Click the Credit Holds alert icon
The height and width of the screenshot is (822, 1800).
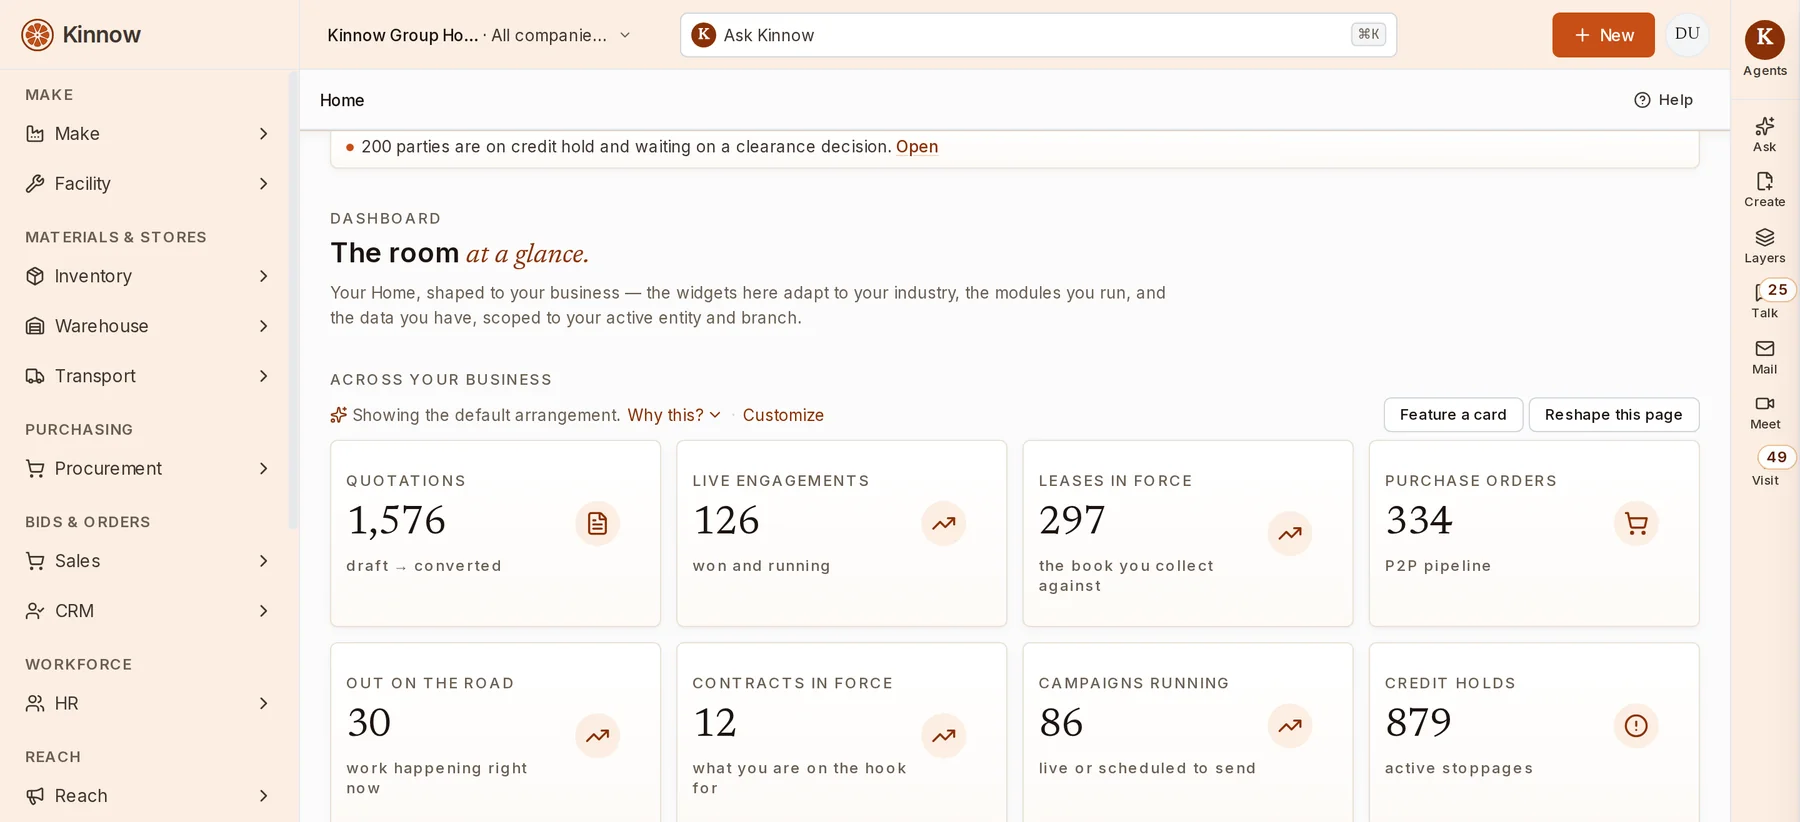pos(1636,725)
